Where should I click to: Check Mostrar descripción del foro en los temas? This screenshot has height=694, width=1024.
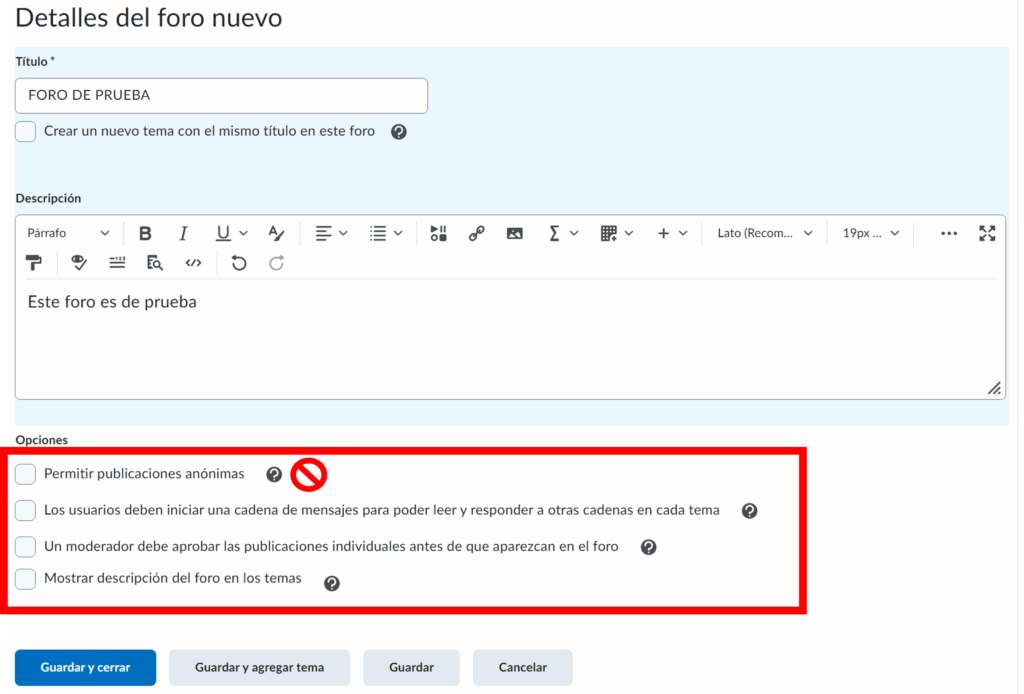[26, 578]
